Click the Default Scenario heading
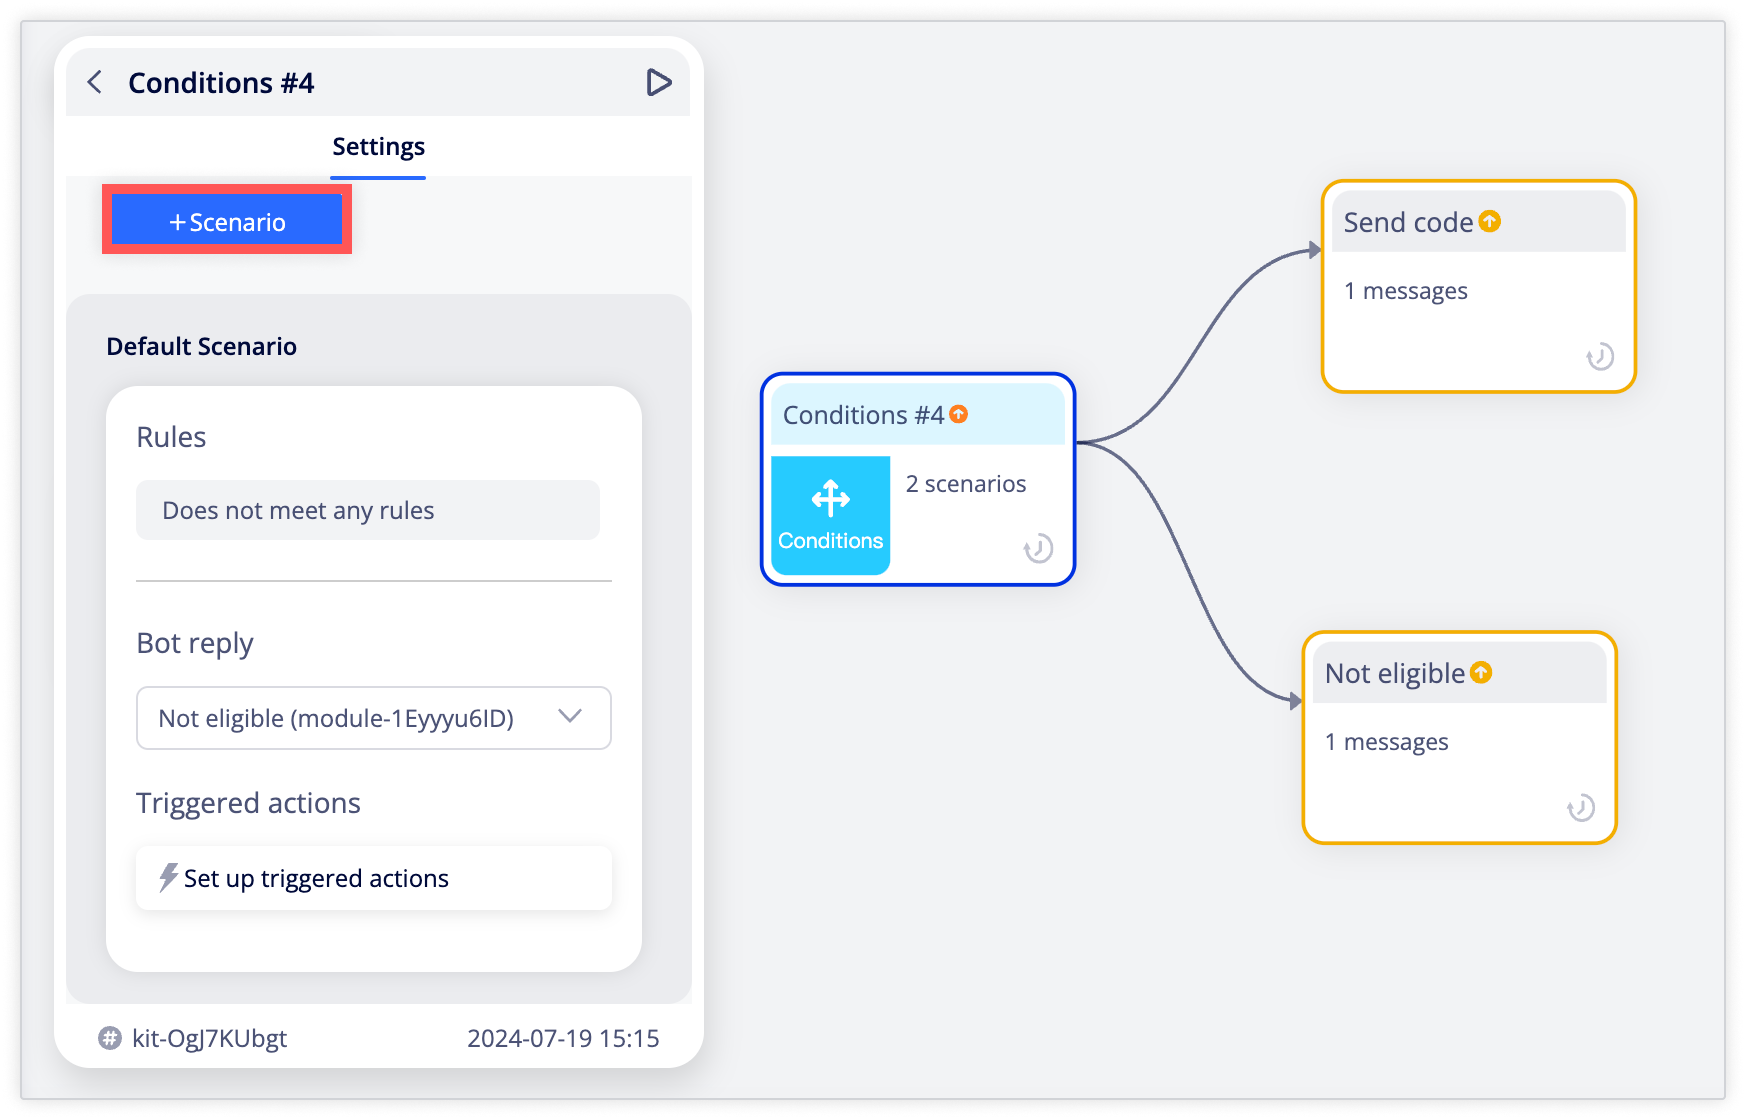 (201, 346)
